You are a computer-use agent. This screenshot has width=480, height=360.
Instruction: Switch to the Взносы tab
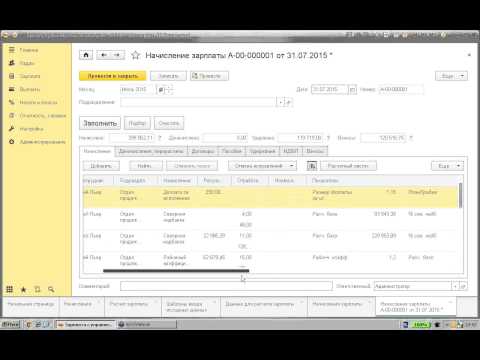point(315,151)
